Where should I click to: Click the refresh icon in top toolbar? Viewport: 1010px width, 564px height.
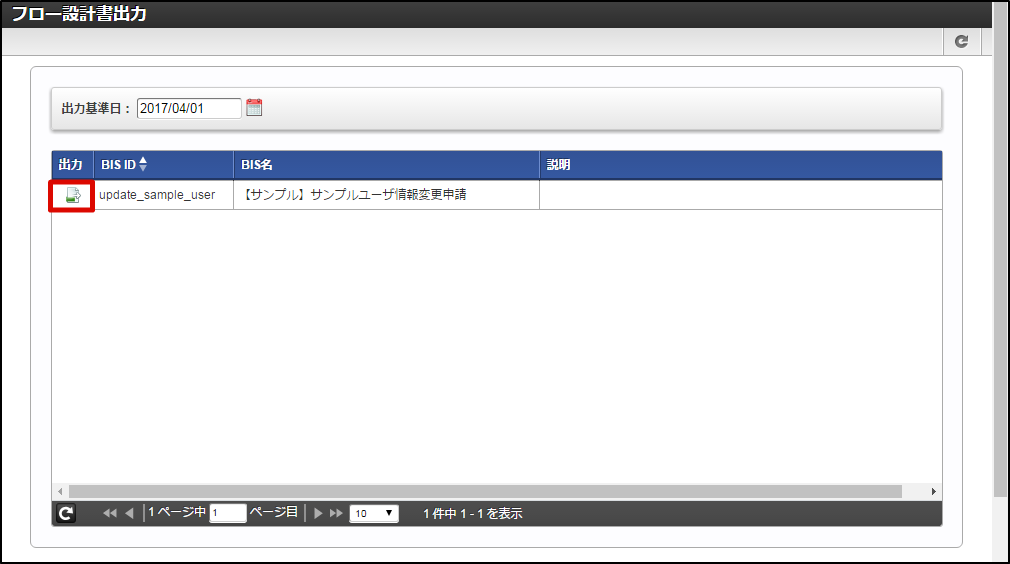[x=962, y=41]
